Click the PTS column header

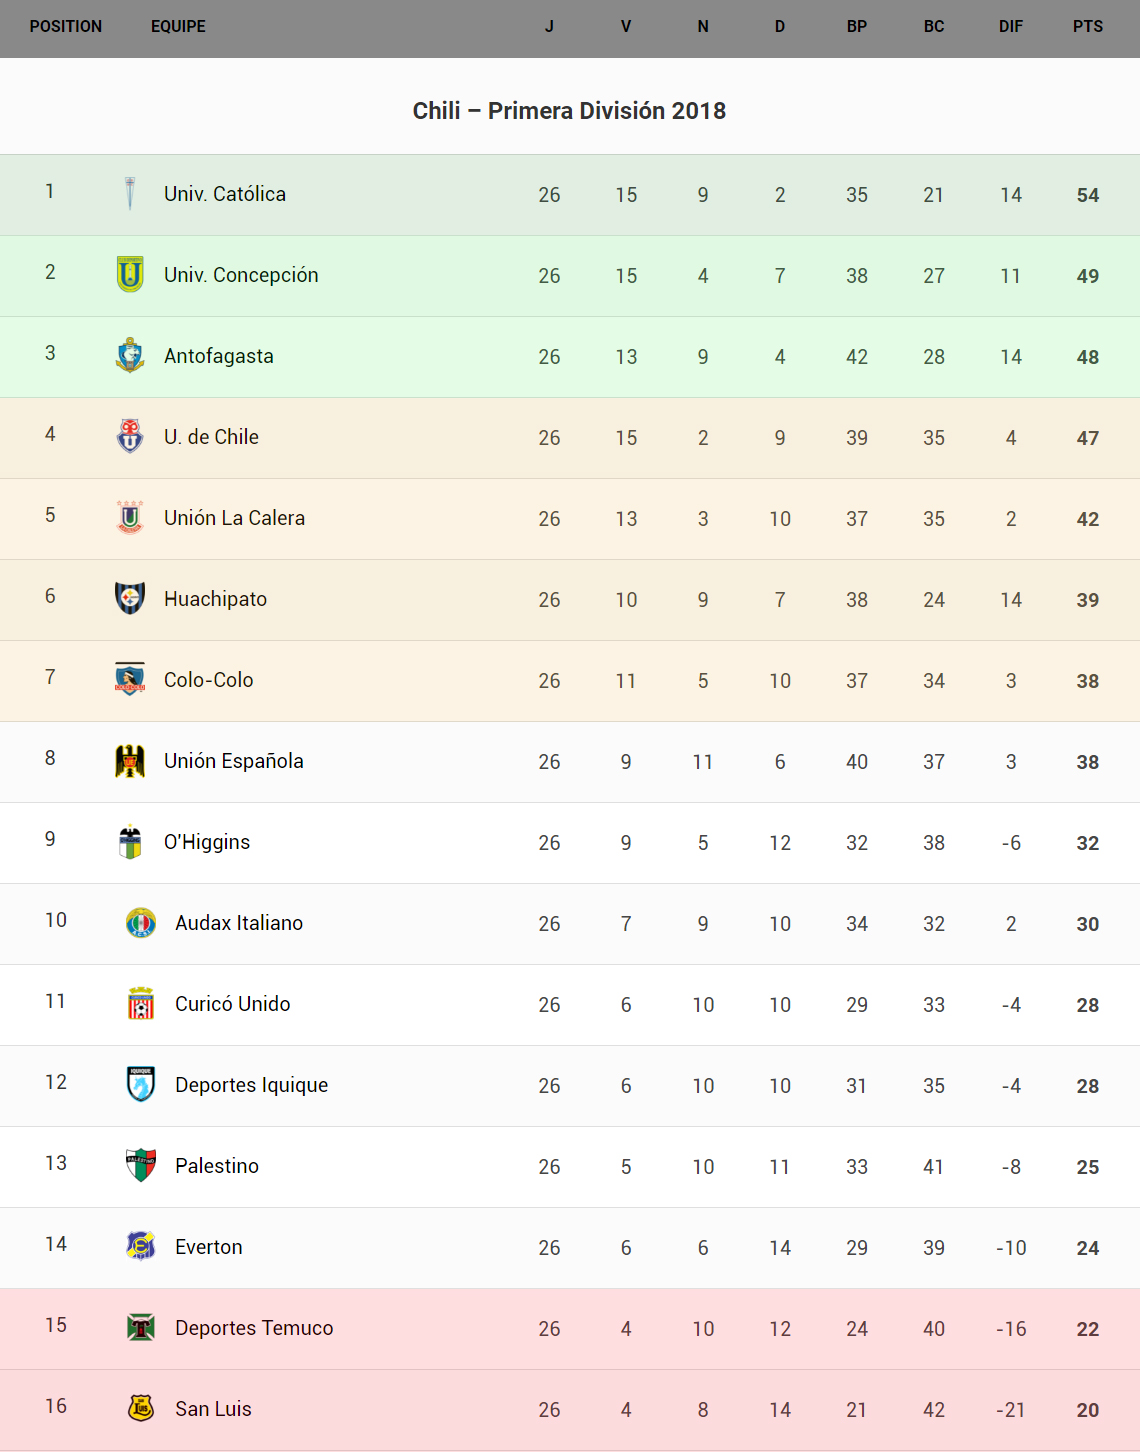point(1088,27)
